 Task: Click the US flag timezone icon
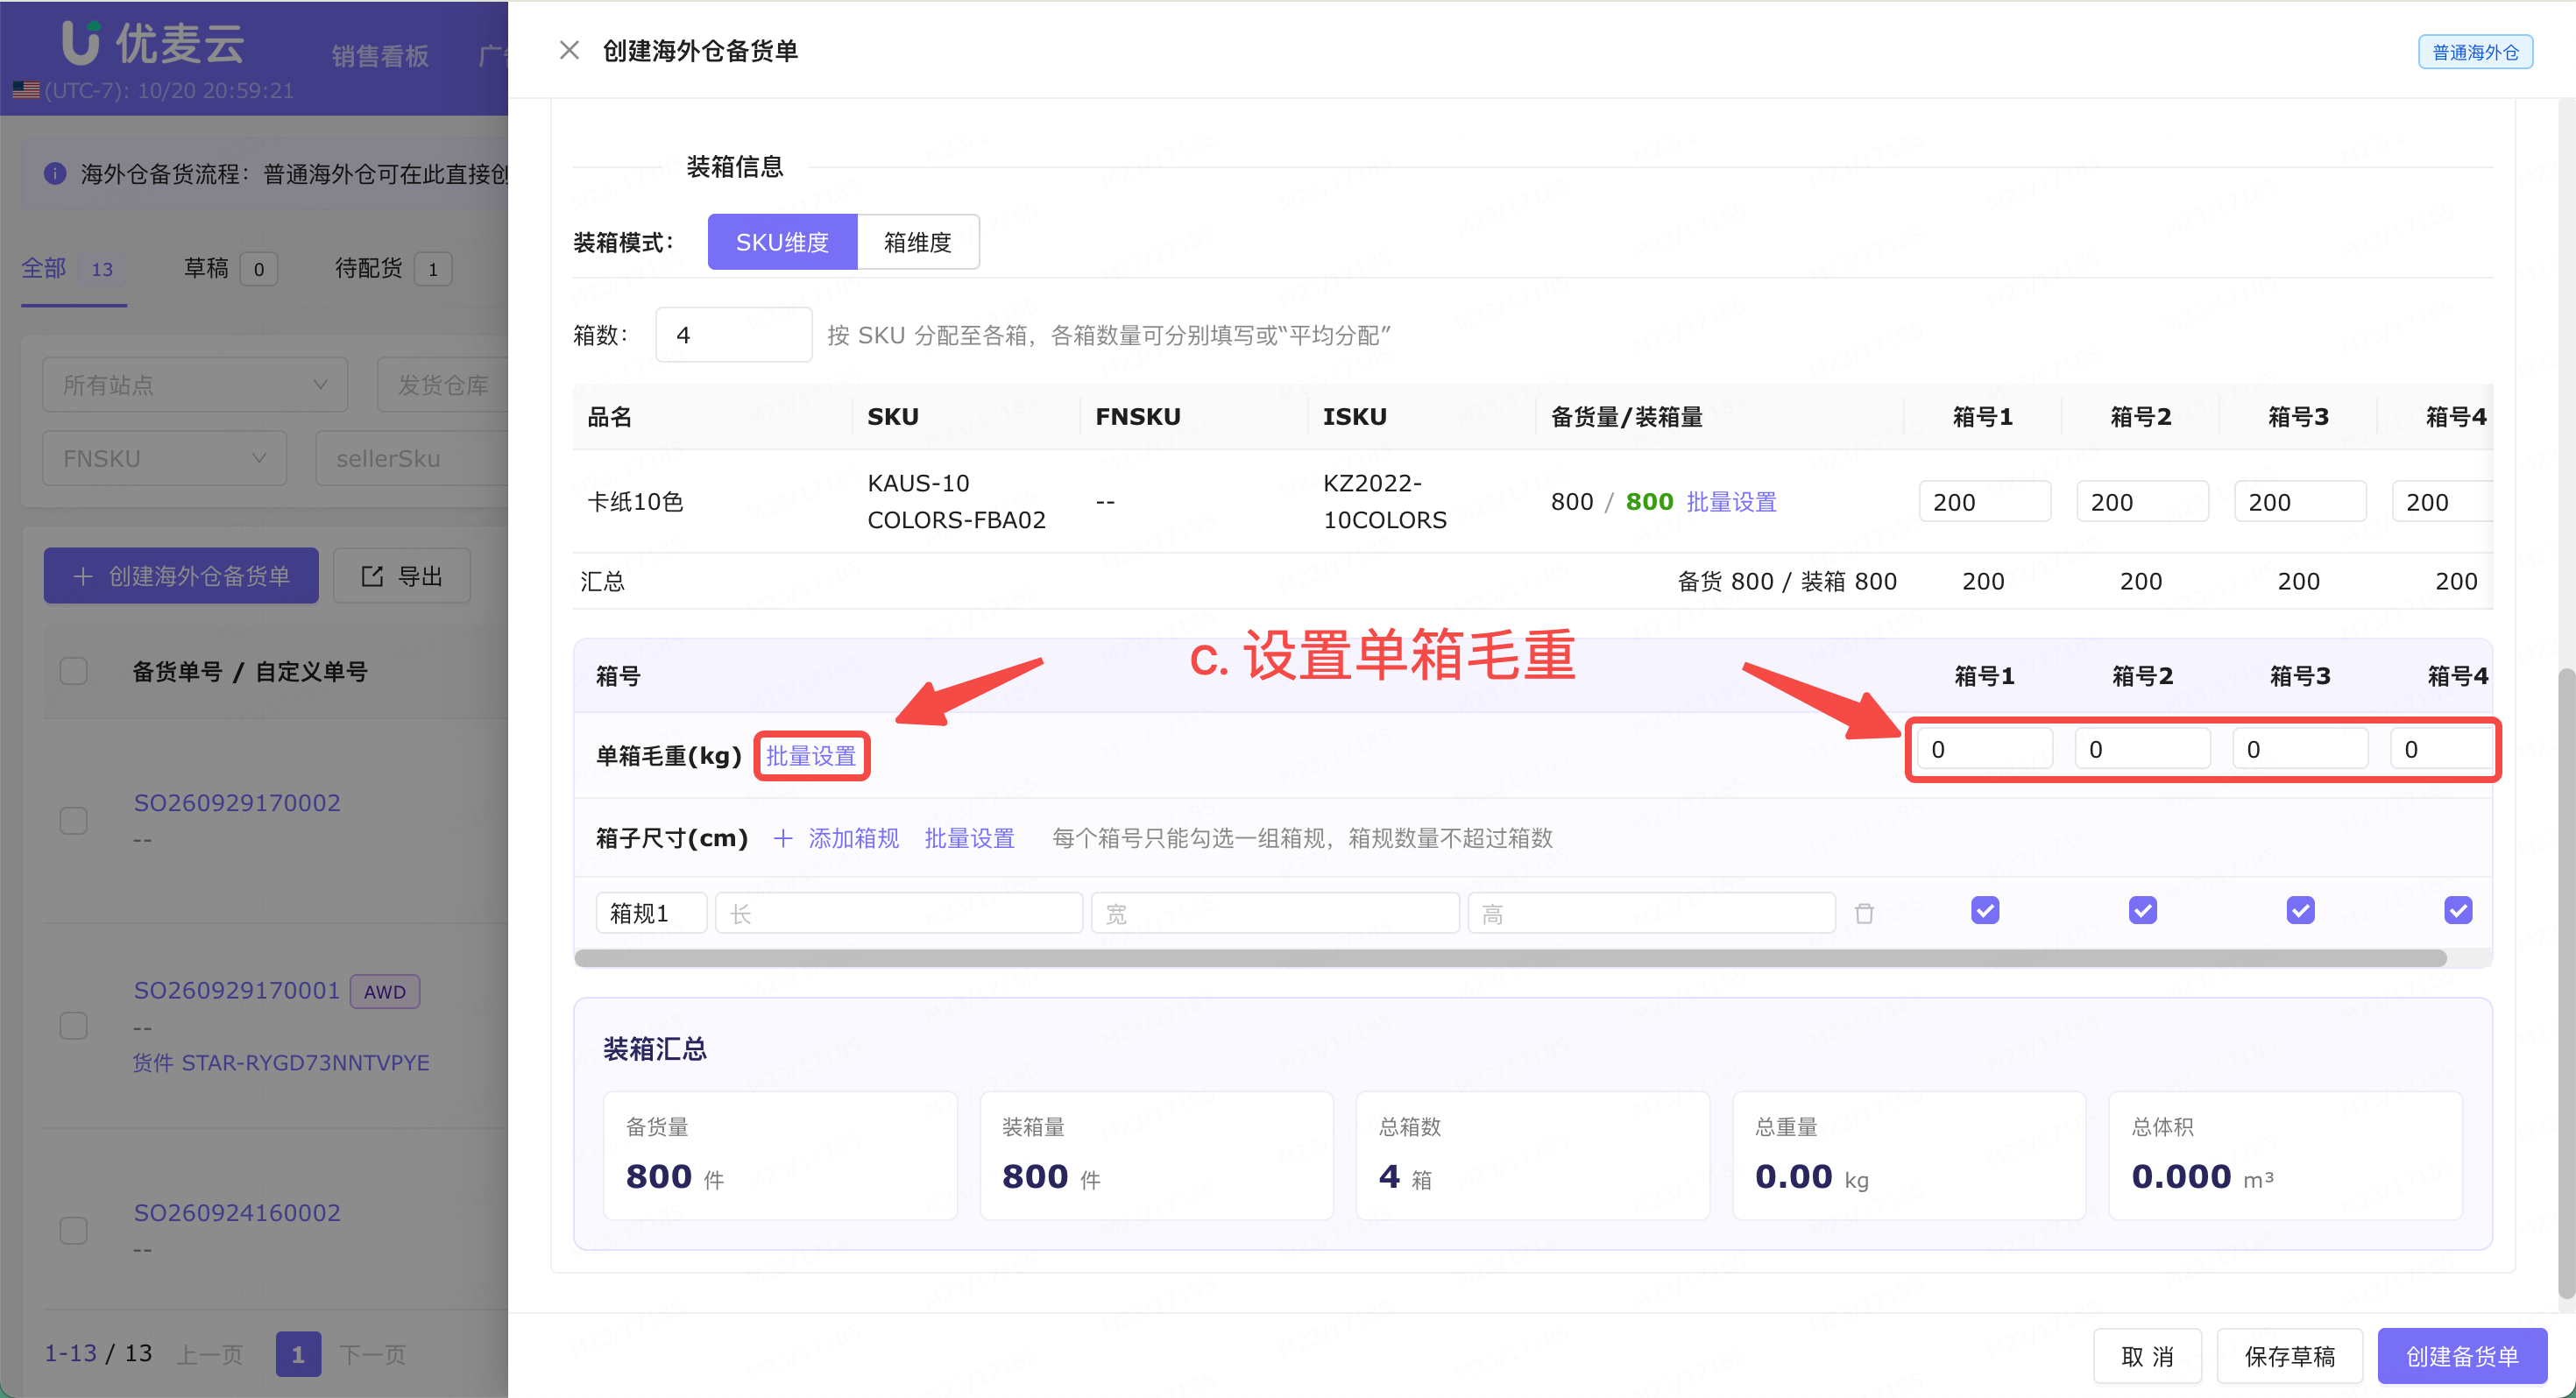(x=26, y=90)
